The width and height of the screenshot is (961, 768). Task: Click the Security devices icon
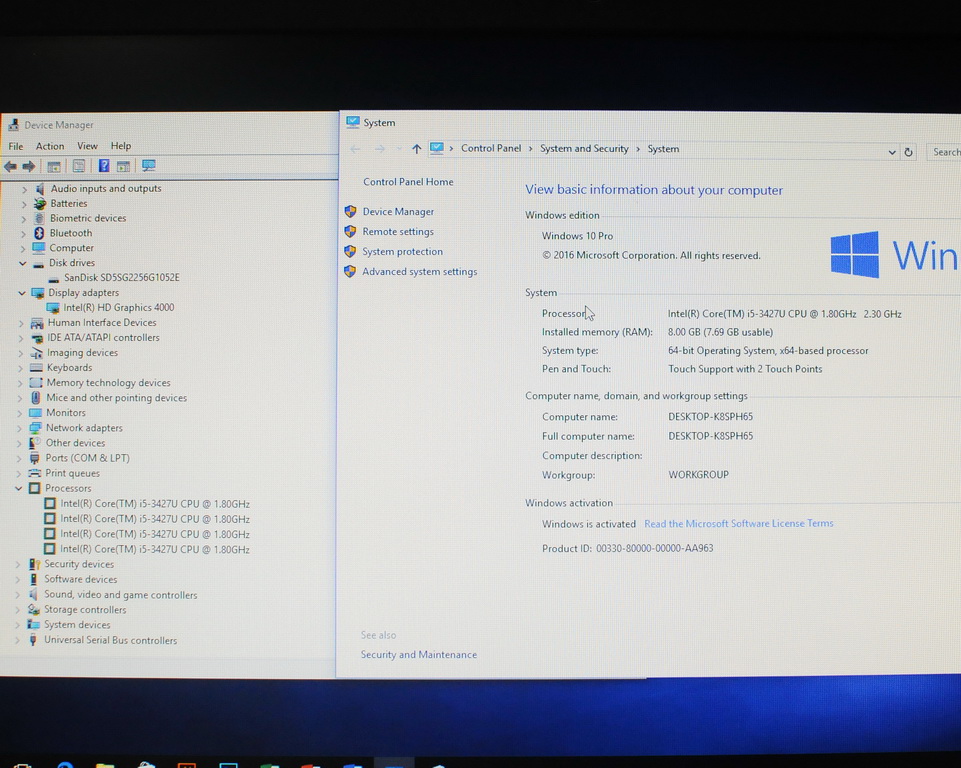(34, 565)
